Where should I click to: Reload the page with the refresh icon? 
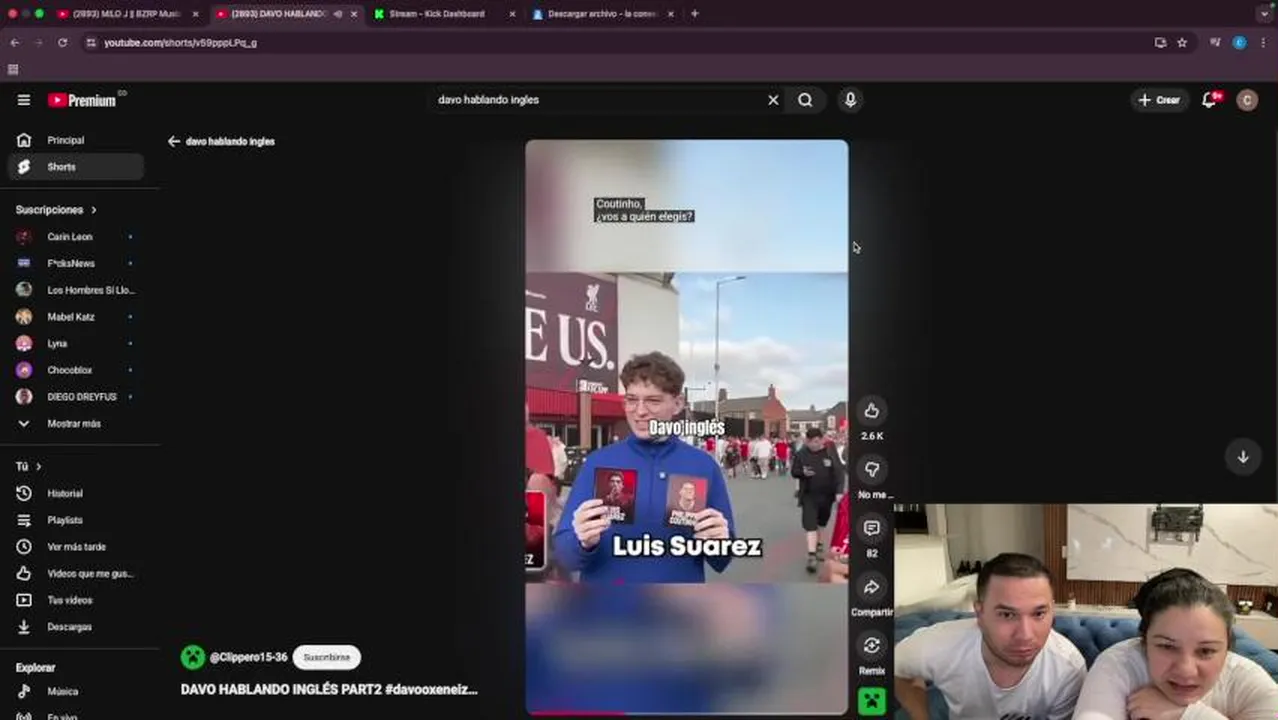pos(62,43)
